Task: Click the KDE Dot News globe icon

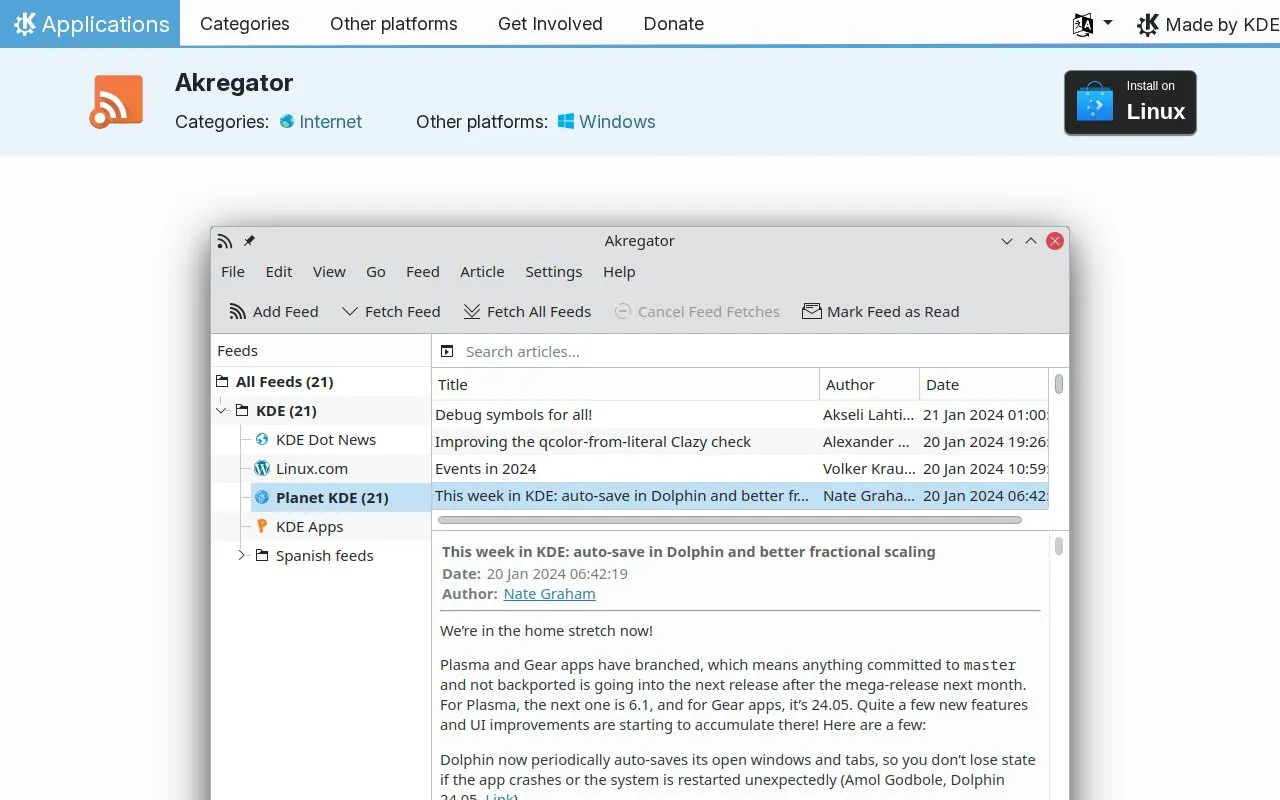Action: 262,439
